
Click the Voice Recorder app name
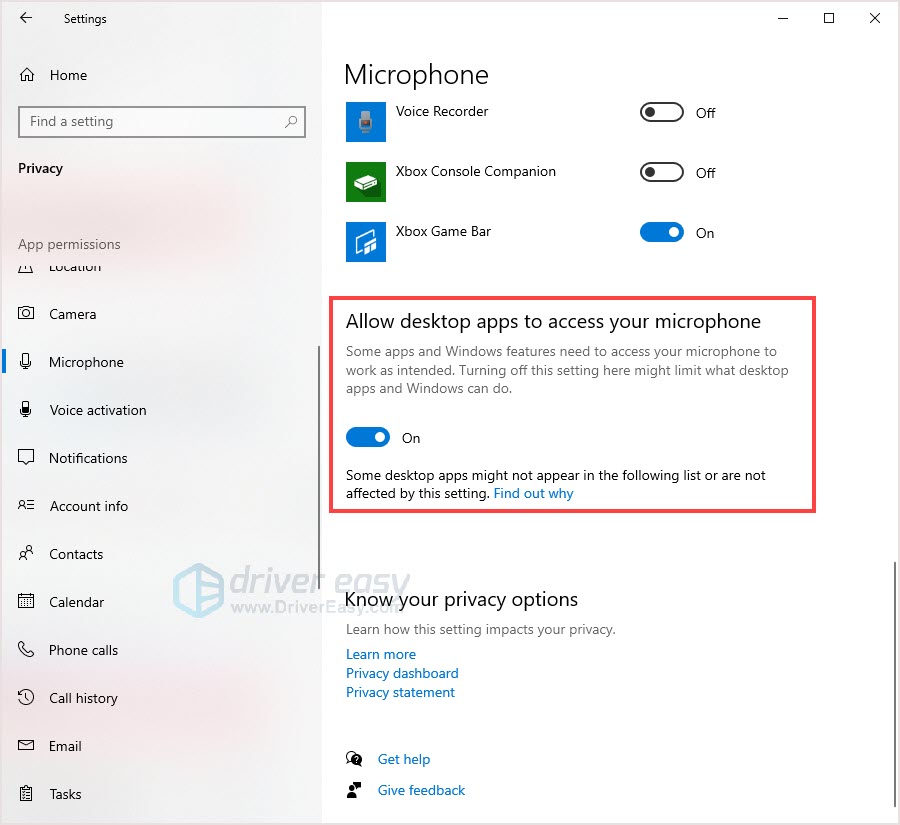pyautogui.click(x=442, y=111)
